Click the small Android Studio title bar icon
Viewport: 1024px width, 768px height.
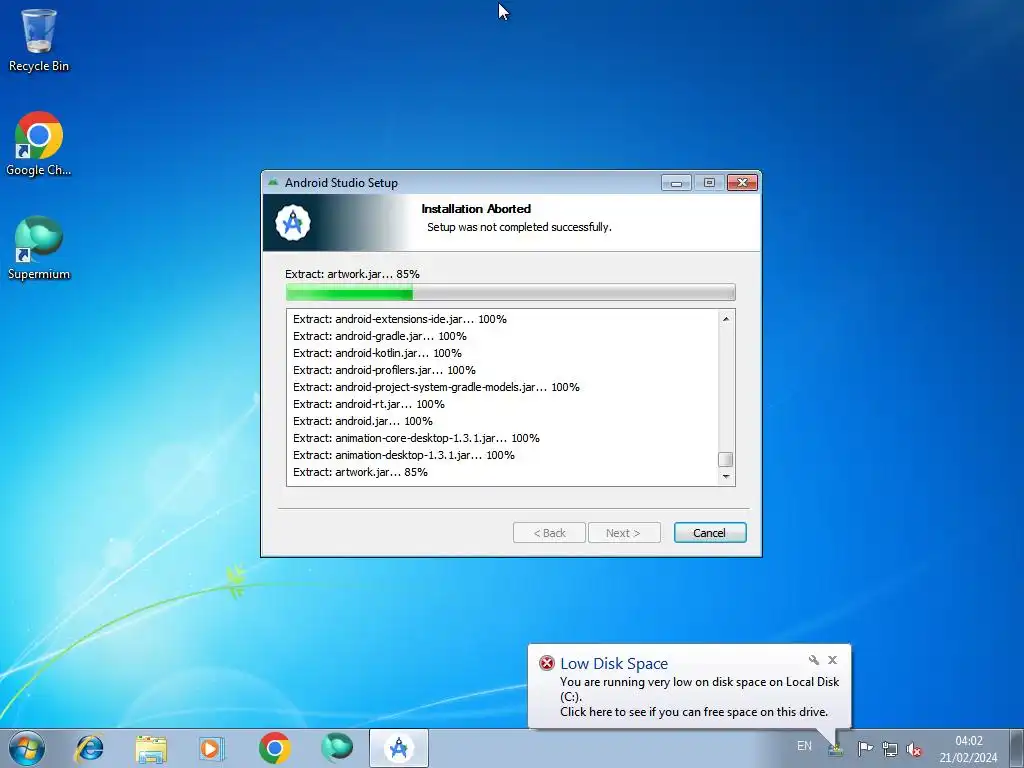[273, 182]
